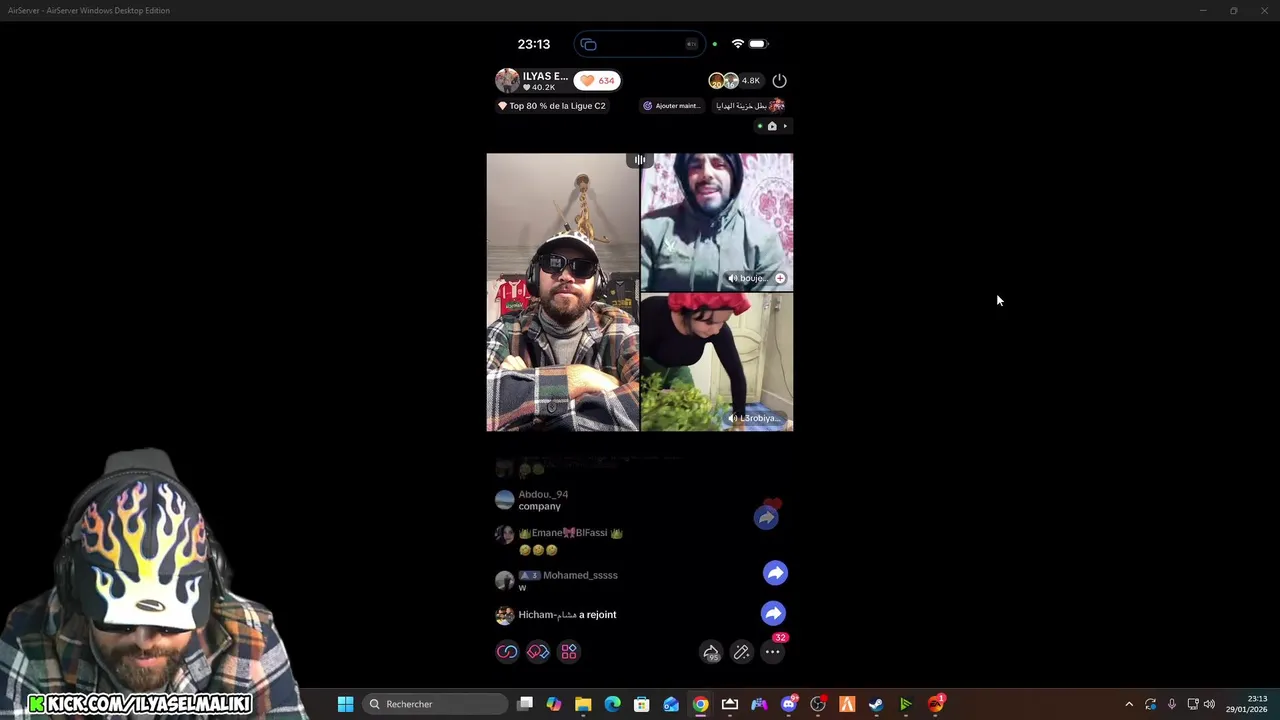Click the Emane BlFassi username

[570, 533]
